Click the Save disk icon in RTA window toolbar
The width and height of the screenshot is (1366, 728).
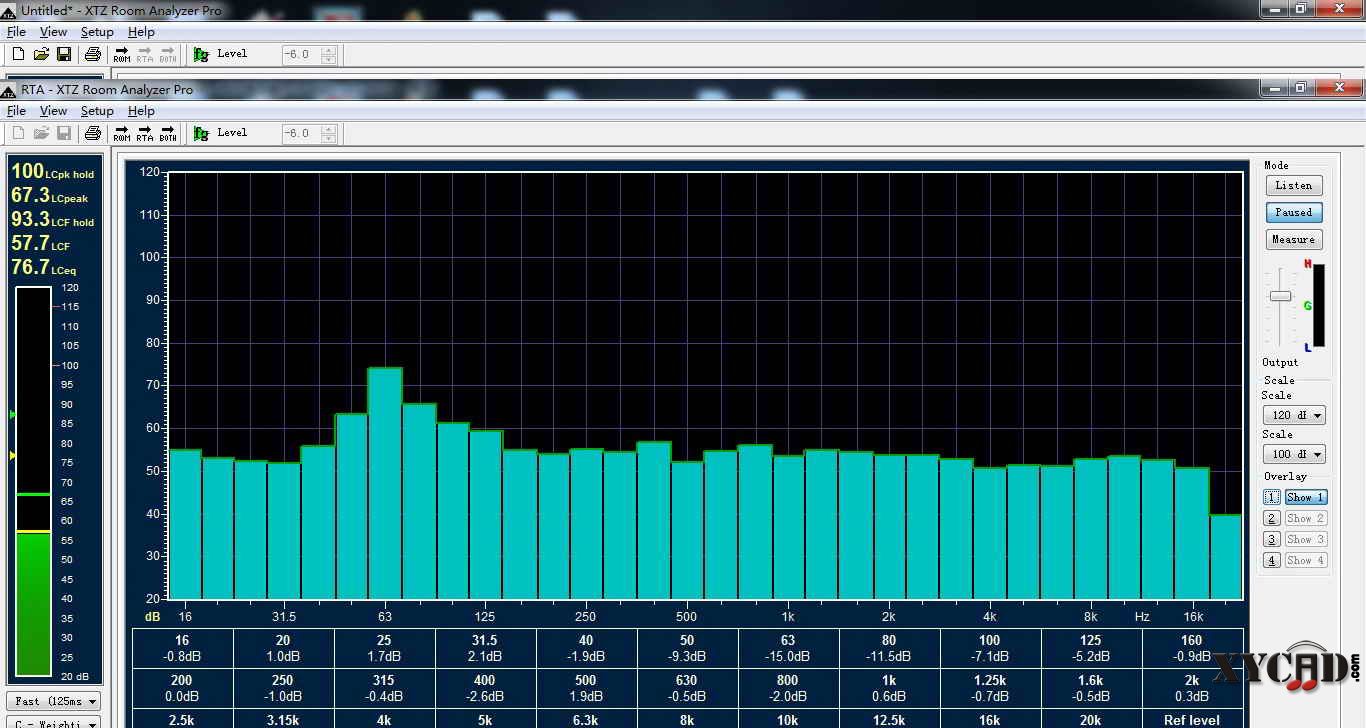coord(63,133)
